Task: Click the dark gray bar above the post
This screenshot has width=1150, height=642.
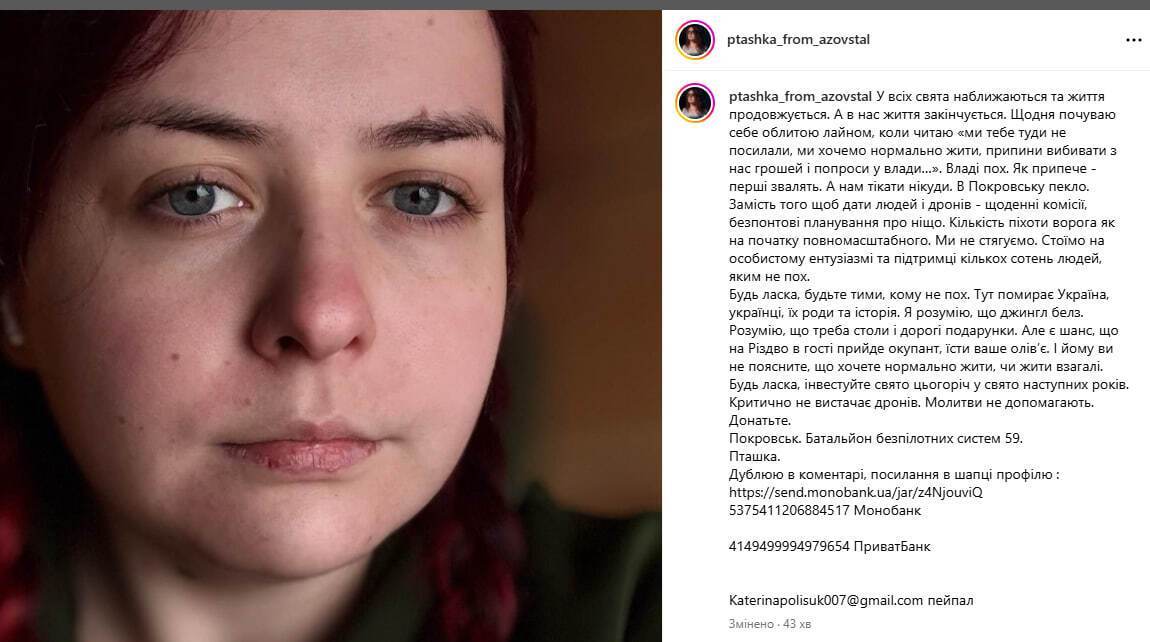Action: [575, 4]
